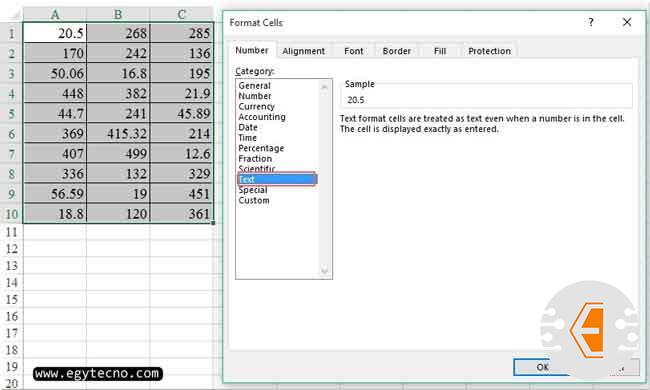
Task: Click cell containing 361
Action: [182, 214]
